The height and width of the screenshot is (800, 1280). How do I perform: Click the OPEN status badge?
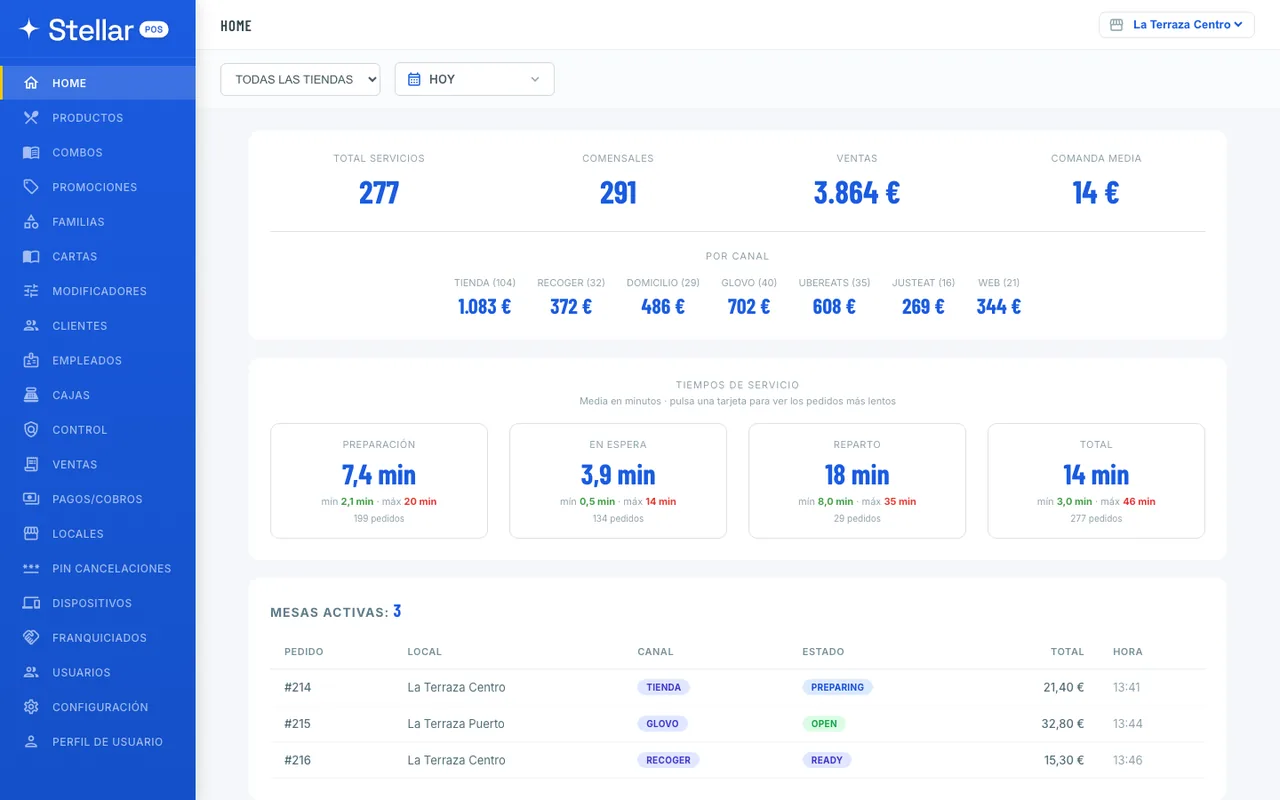pyautogui.click(x=824, y=724)
